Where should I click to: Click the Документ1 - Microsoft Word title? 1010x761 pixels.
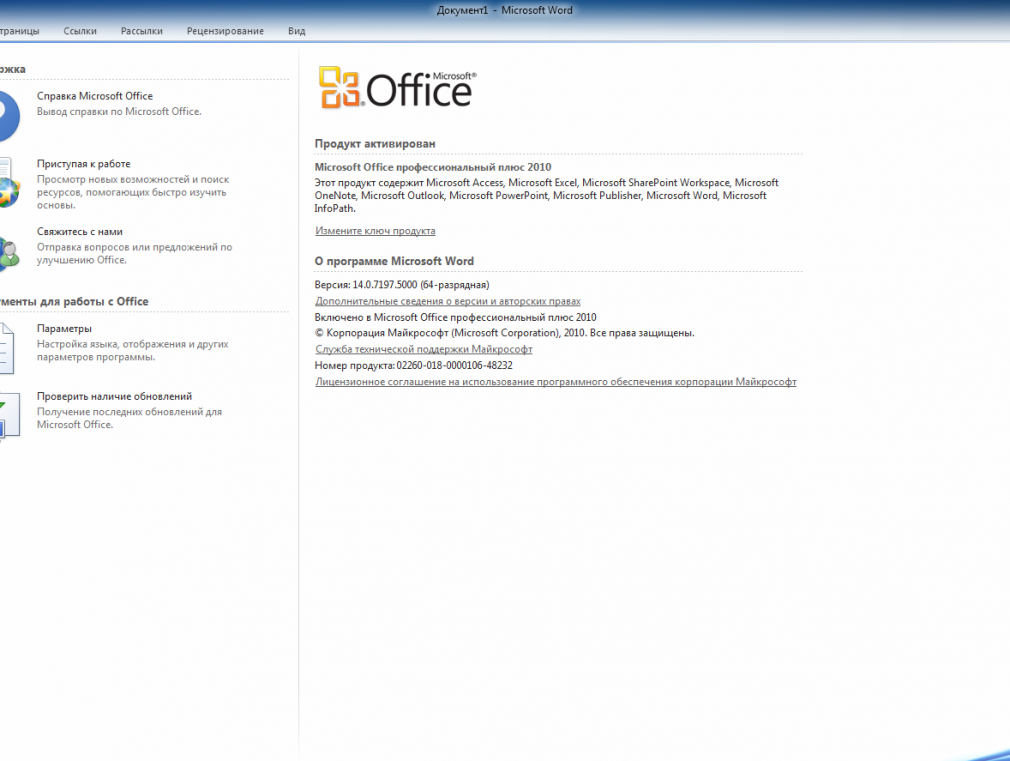click(x=504, y=10)
